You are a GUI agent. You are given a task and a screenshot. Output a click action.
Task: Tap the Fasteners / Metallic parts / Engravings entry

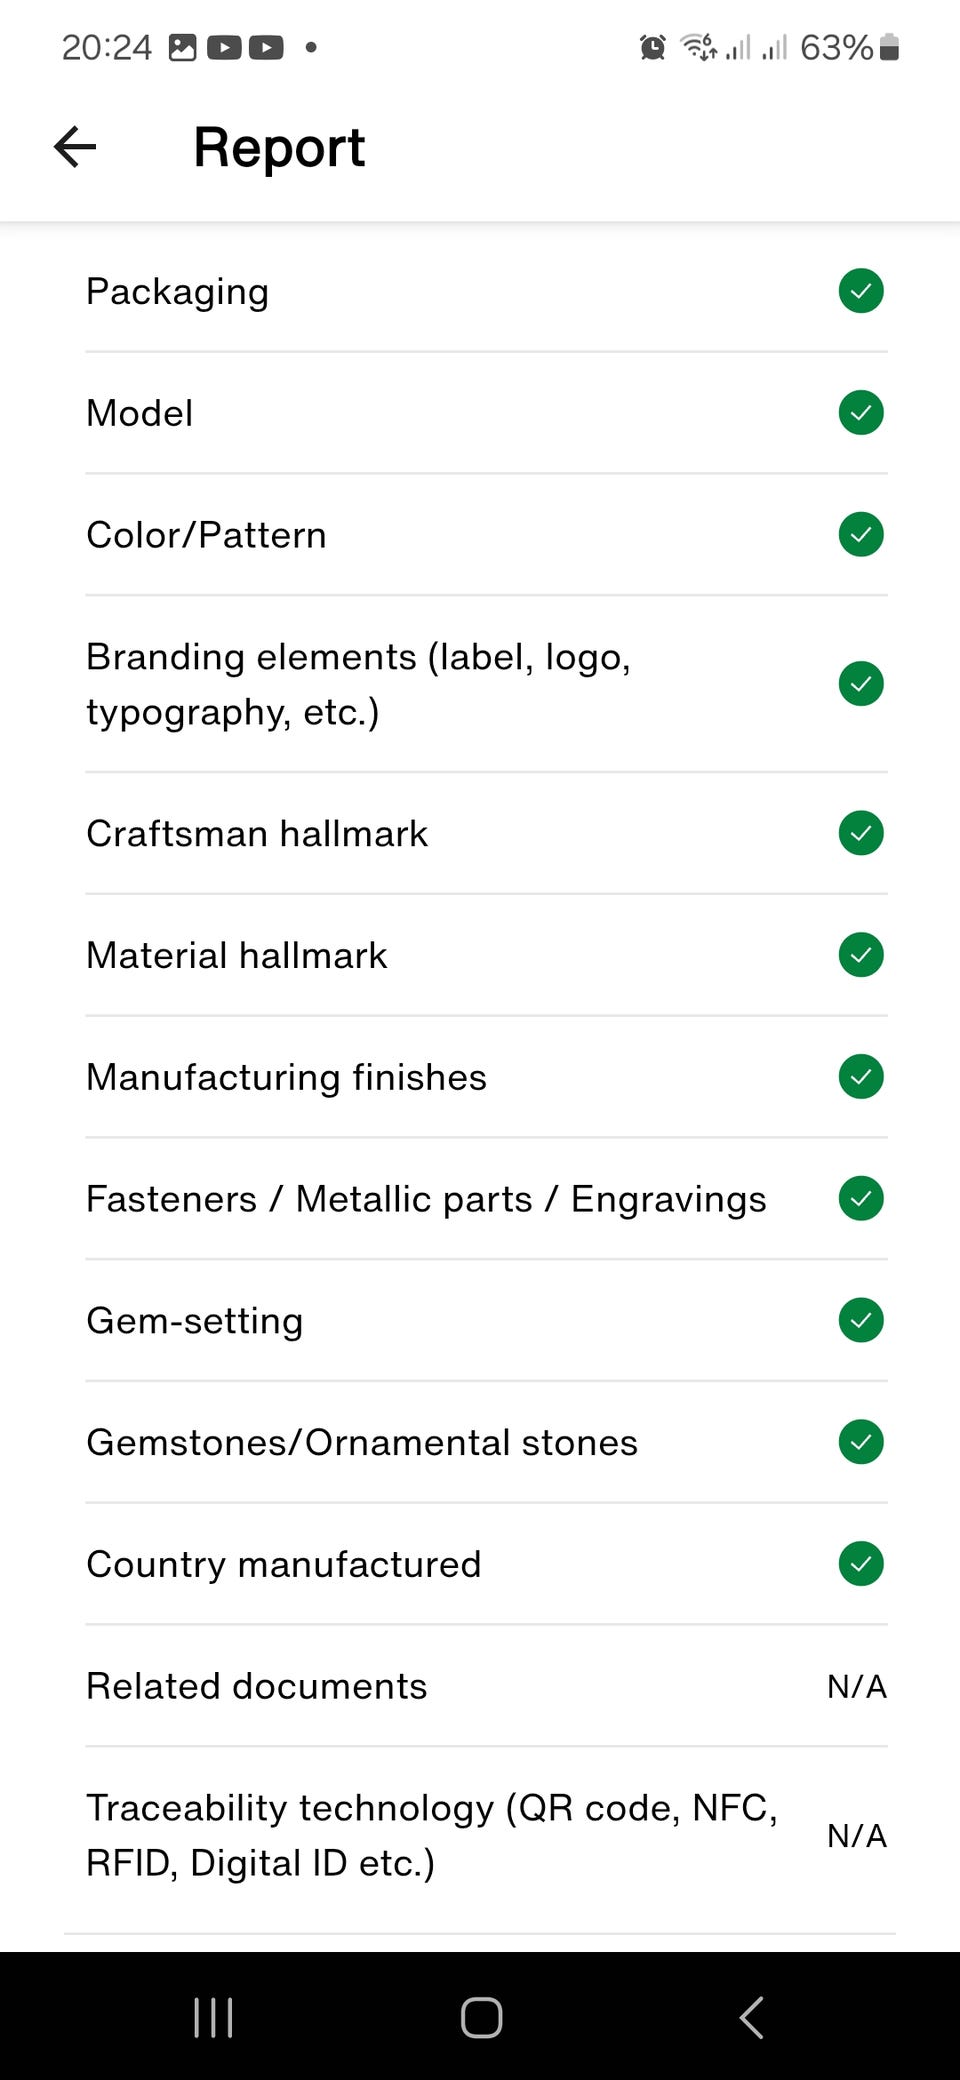coord(426,1199)
